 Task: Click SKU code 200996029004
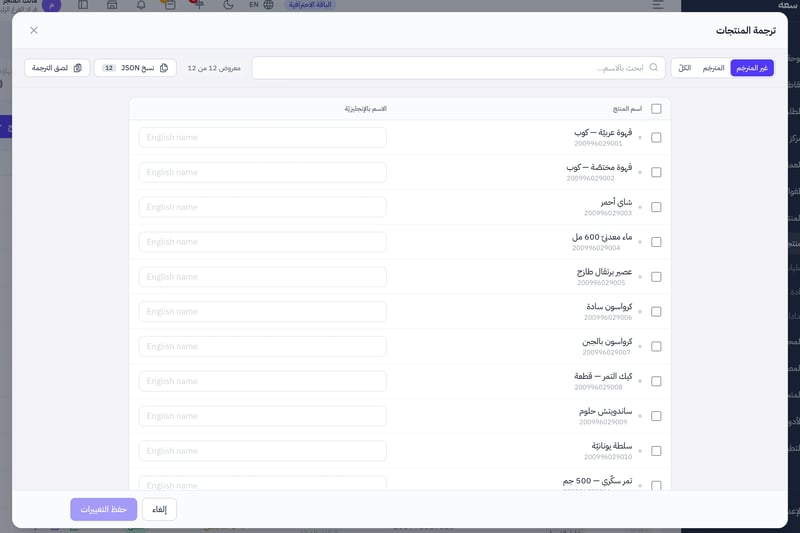(596, 248)
